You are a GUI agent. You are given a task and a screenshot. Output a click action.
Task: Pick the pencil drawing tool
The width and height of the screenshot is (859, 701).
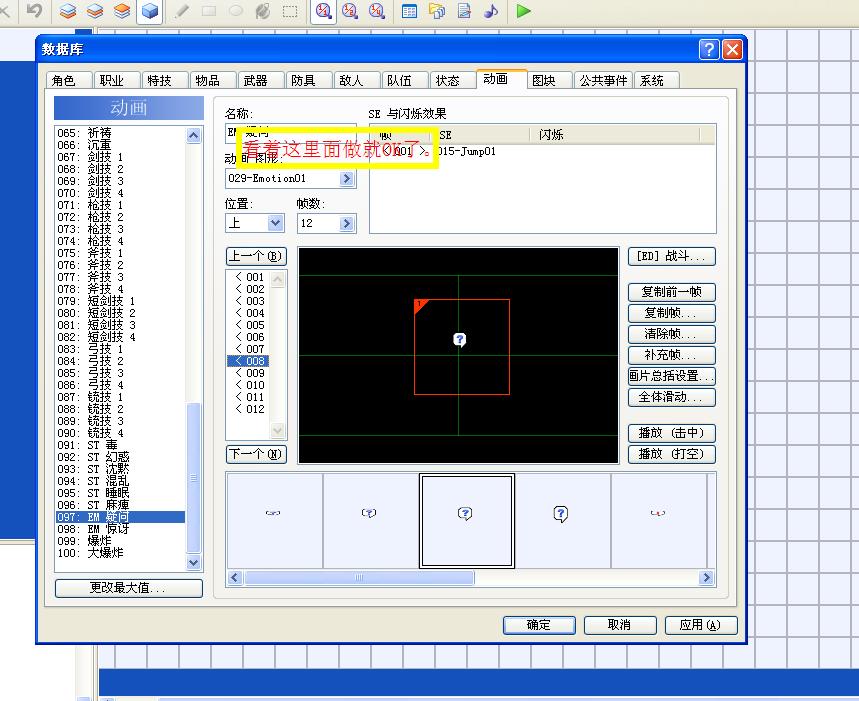pyautogui.click(x=182, y=11)
